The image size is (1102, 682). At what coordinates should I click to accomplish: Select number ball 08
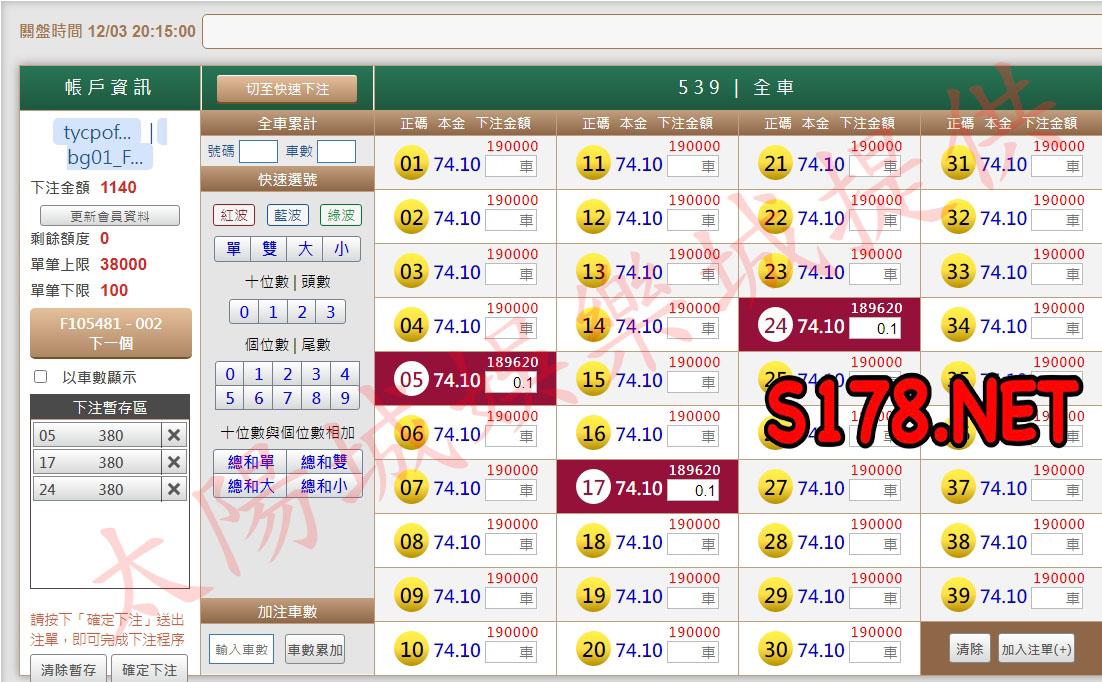pos(411,542)
